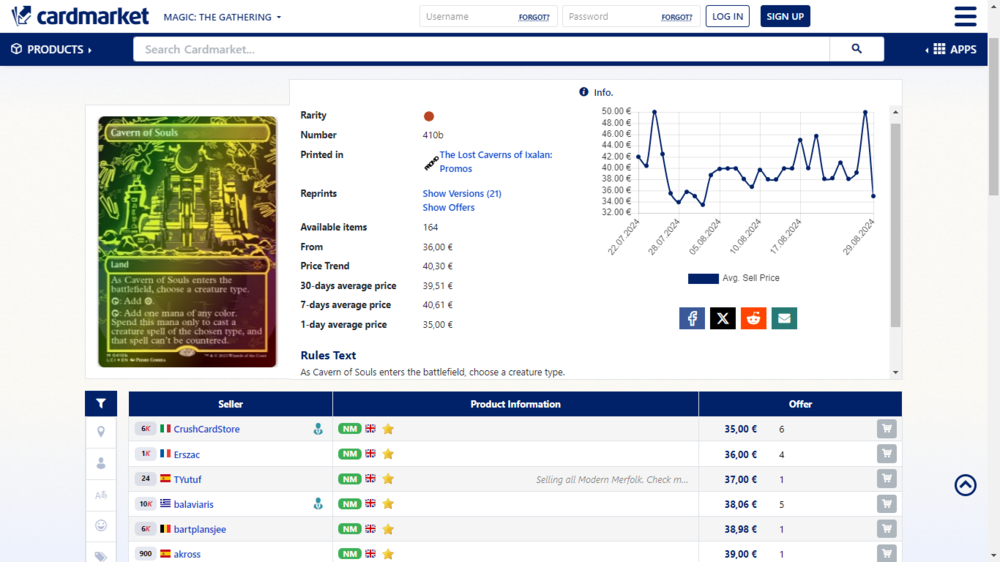Open Show Versions (21) link

tap(461, 193)
